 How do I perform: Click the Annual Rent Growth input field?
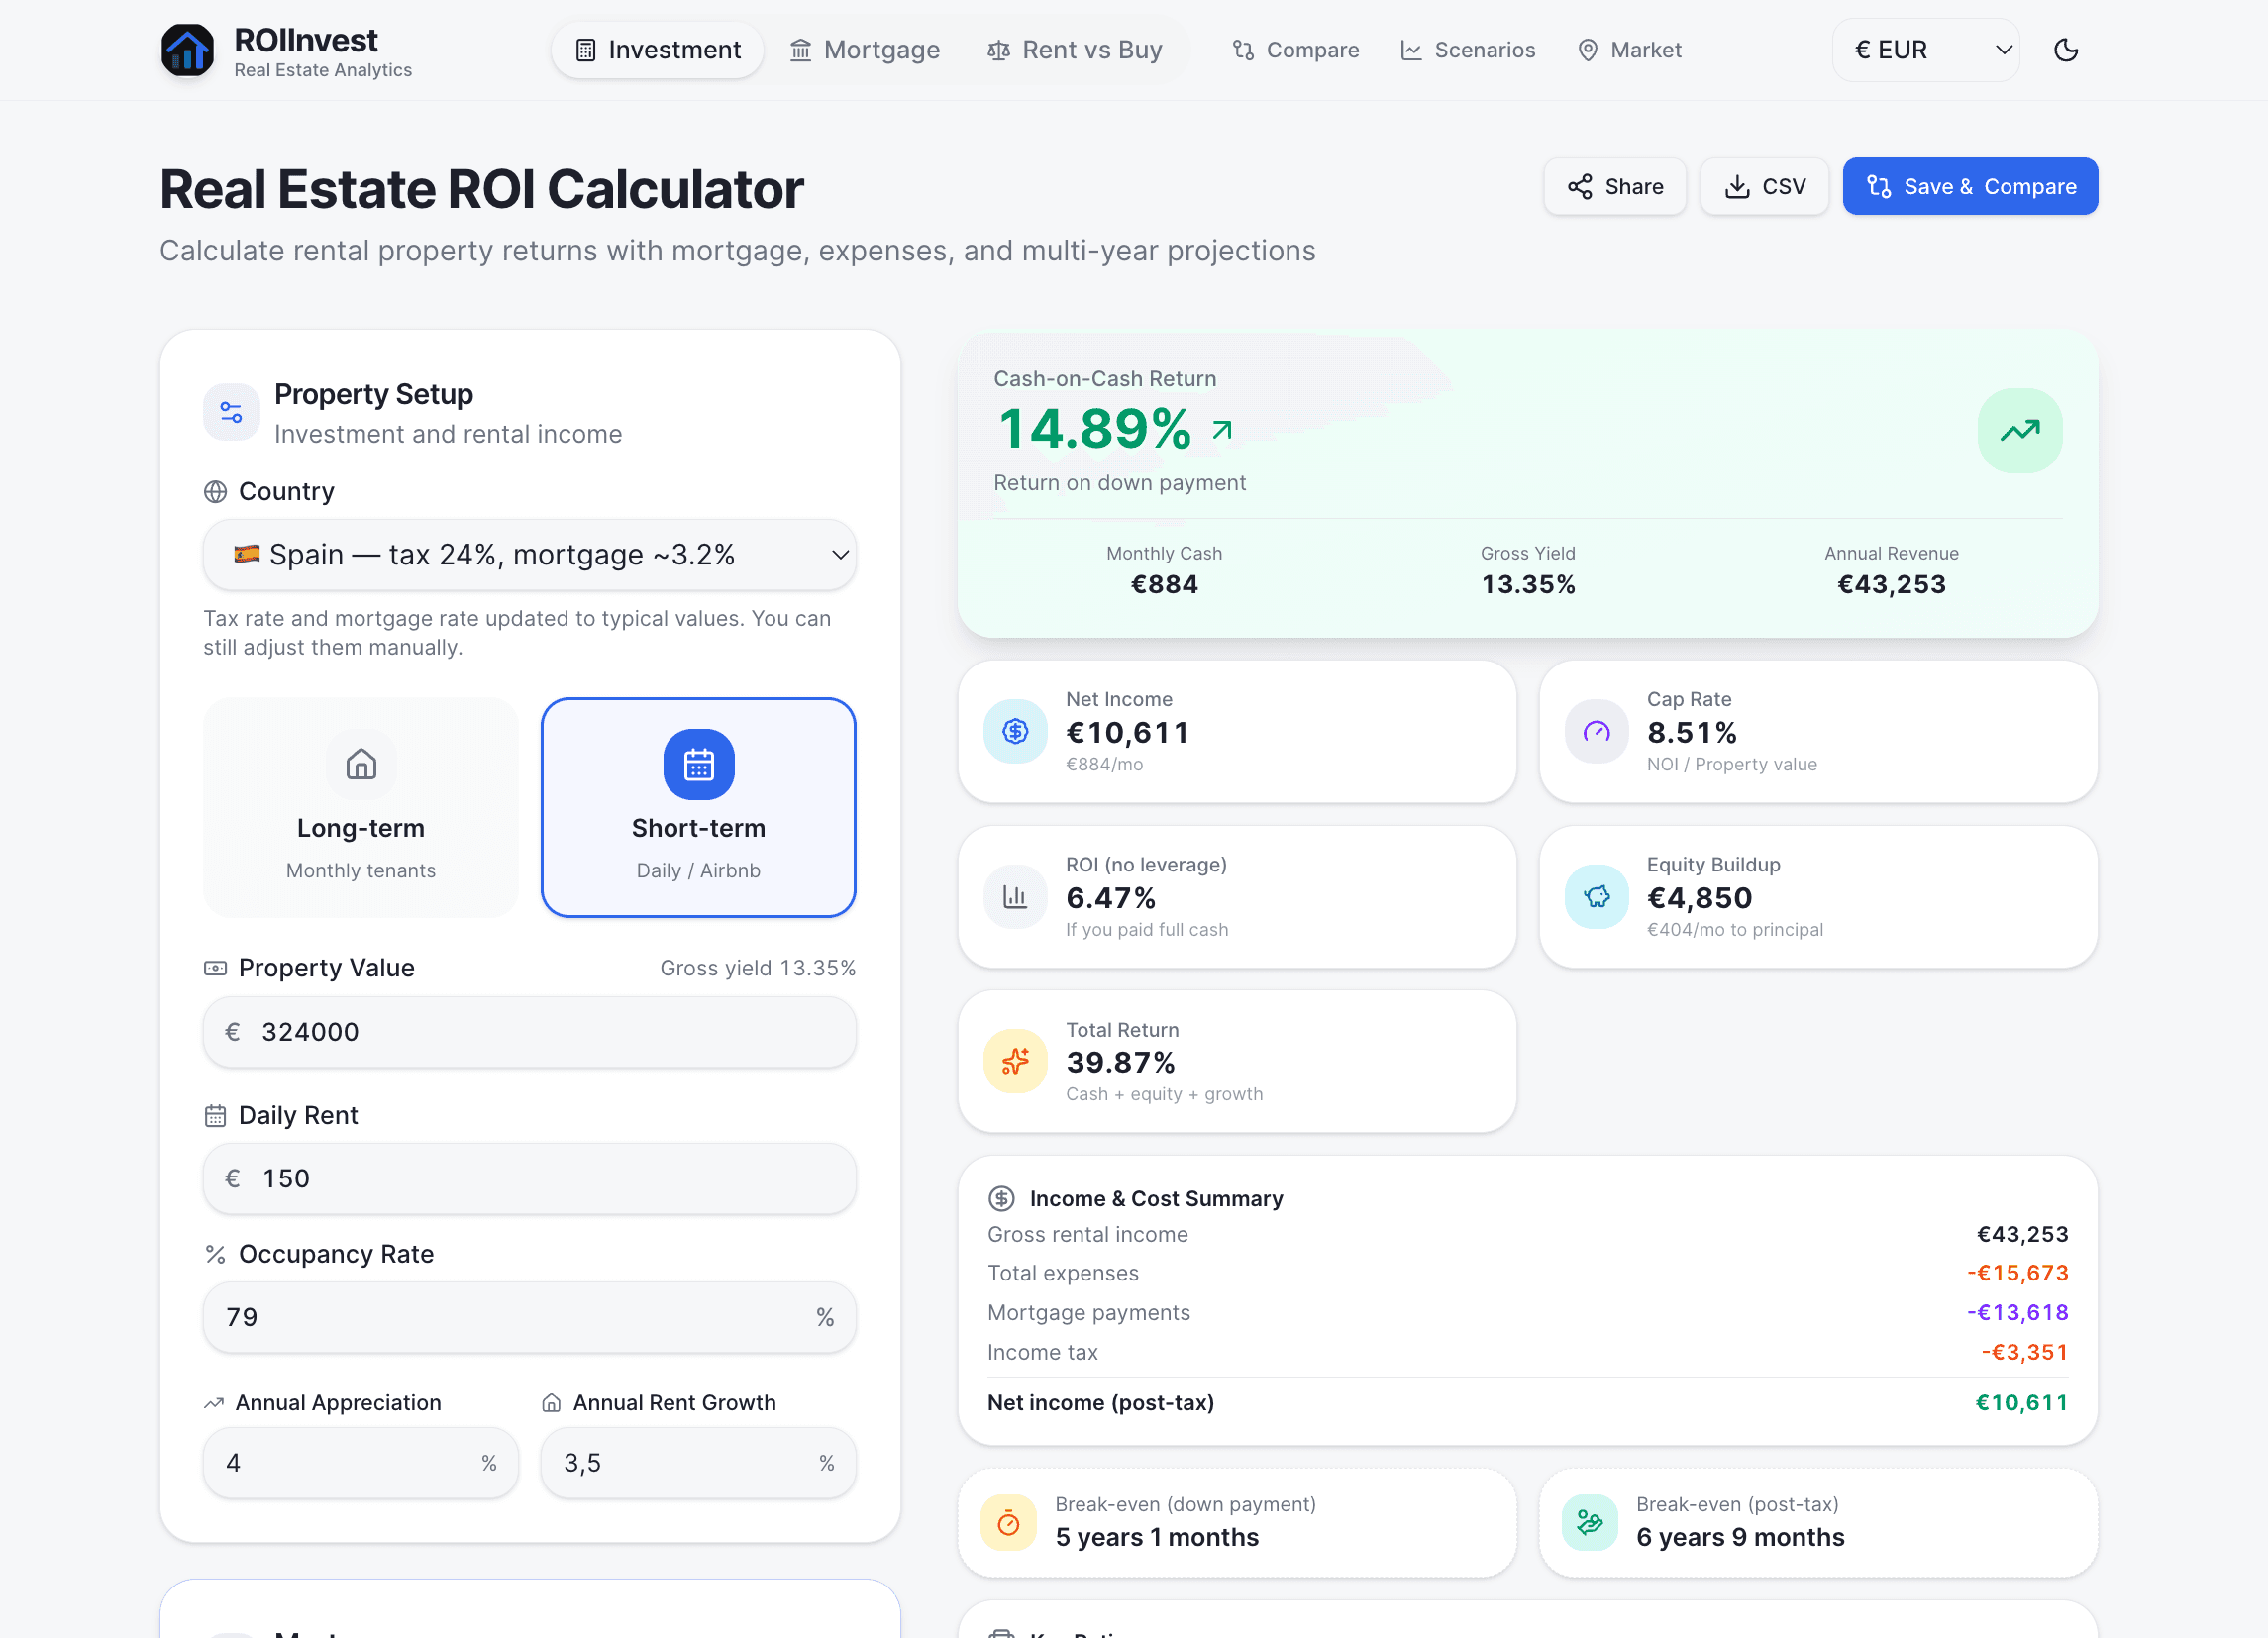(698, 1462)
